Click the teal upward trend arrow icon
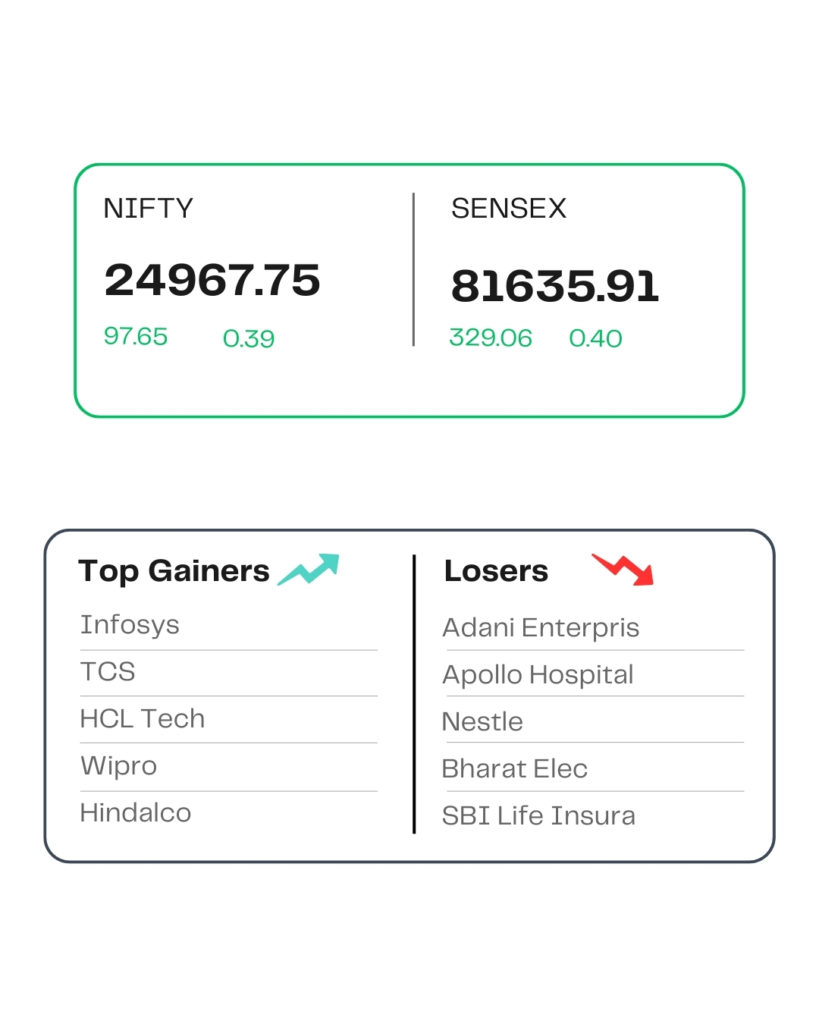 pos(308,569)
